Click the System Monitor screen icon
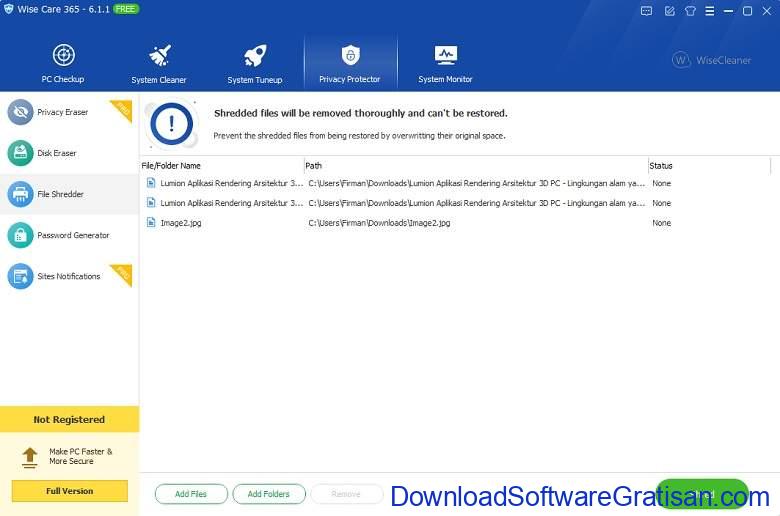This screenshot has width=780, height=516. tap(446, 55)
